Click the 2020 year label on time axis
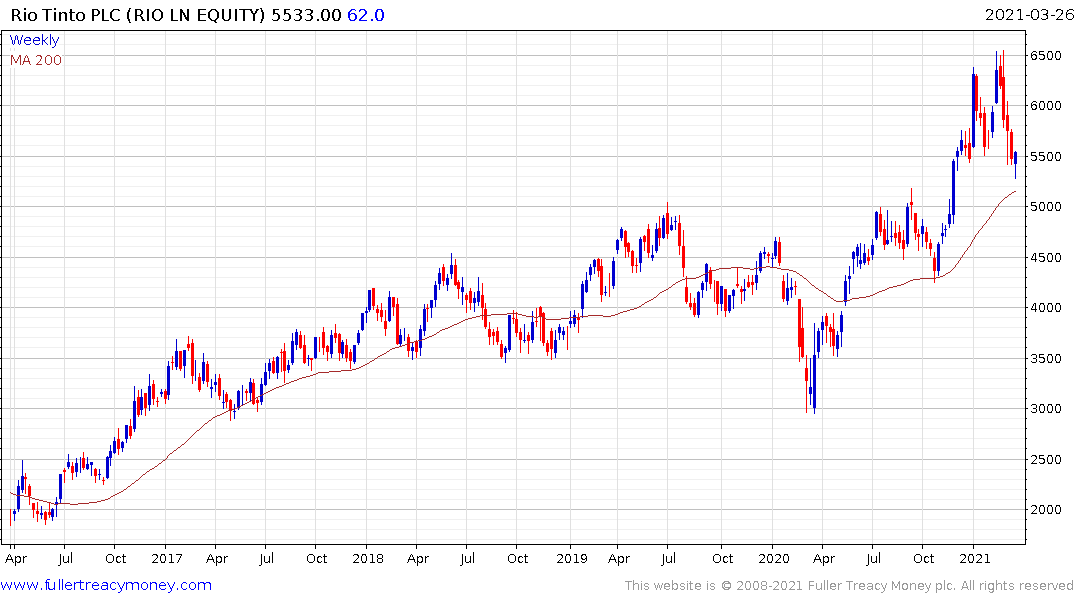The width and height of the screenshot is (1075, 600). [x=773, y=558]
